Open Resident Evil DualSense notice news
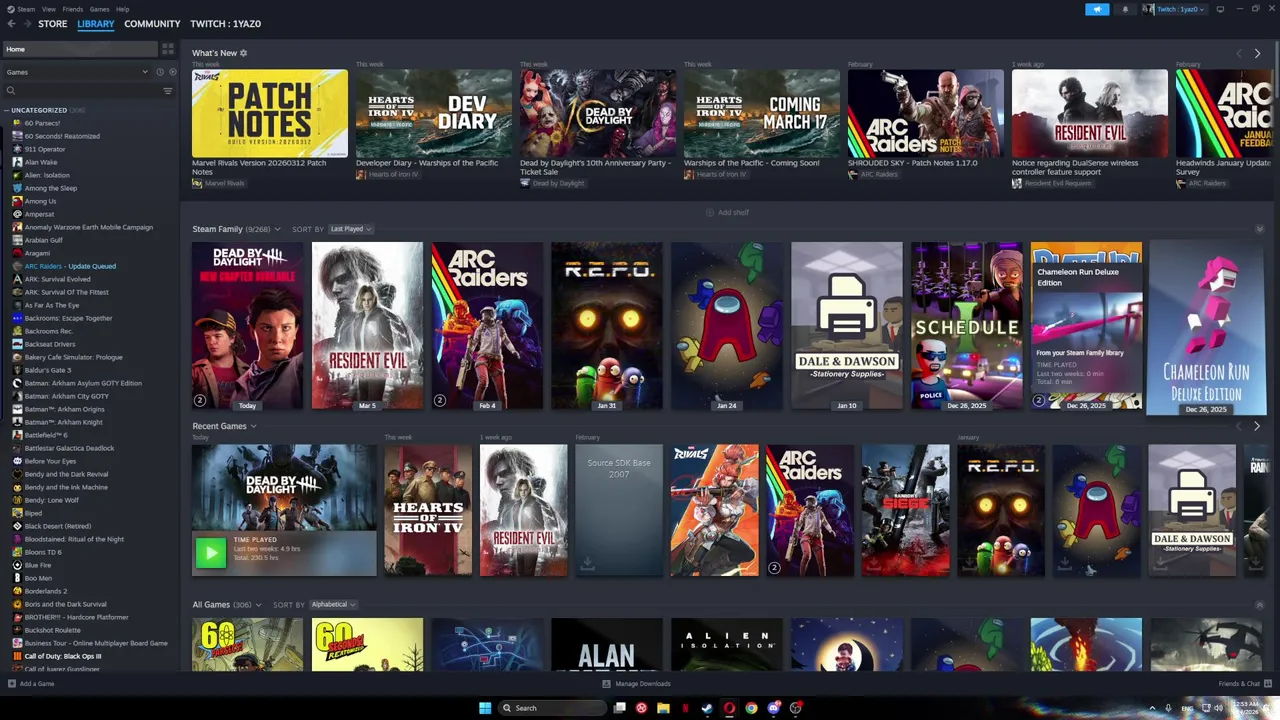 [1090, 113]
